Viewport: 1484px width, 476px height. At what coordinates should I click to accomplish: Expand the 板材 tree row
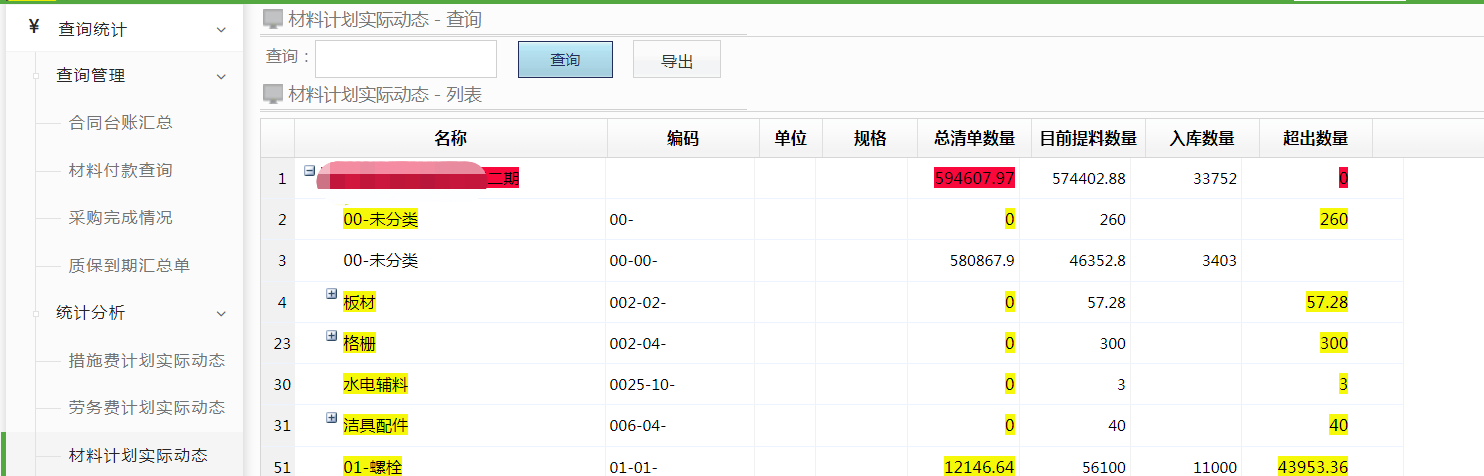(331, 295)
